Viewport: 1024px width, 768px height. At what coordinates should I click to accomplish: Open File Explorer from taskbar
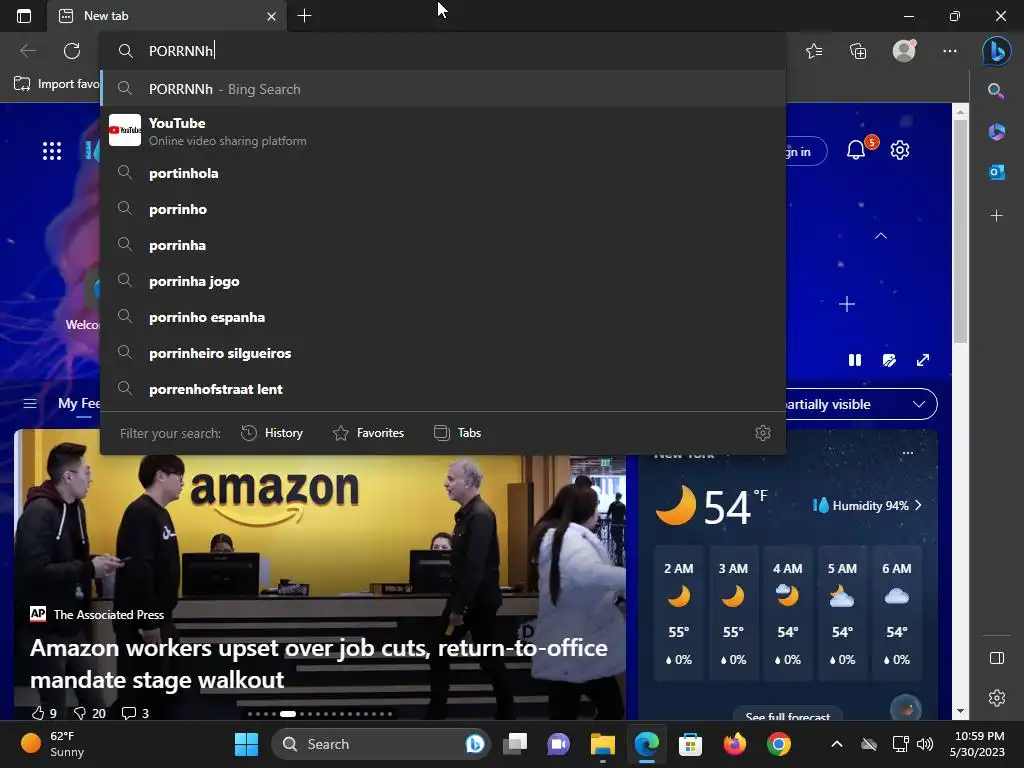tap(602, 744)
